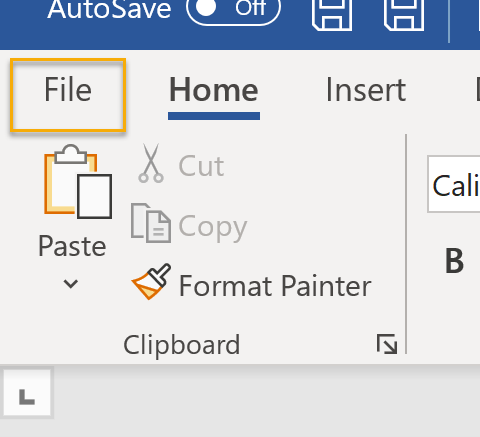Expand the Paste options chevron

tap(71, 284)
